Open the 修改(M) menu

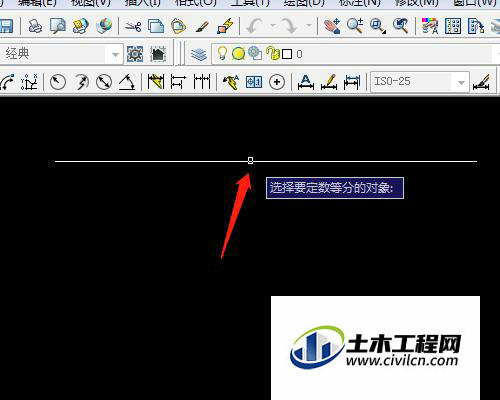416,3
